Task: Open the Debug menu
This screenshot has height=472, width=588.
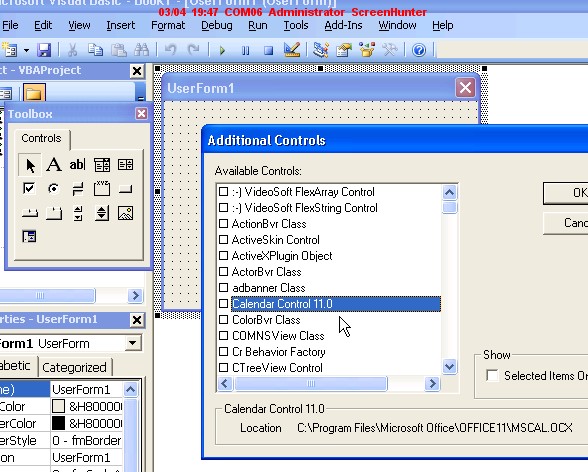Action: pyautogui.click(x=217, y=25)
